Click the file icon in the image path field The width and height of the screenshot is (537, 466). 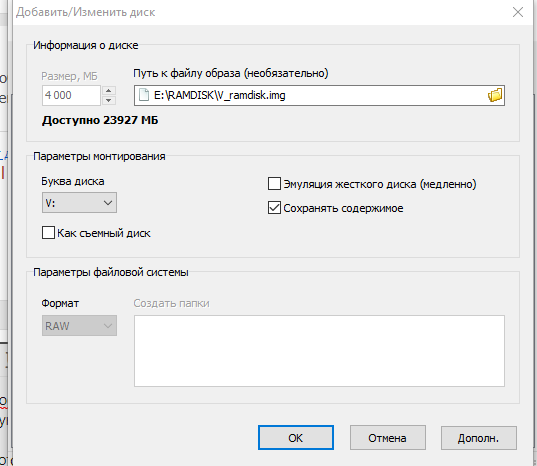coord(144,95)
